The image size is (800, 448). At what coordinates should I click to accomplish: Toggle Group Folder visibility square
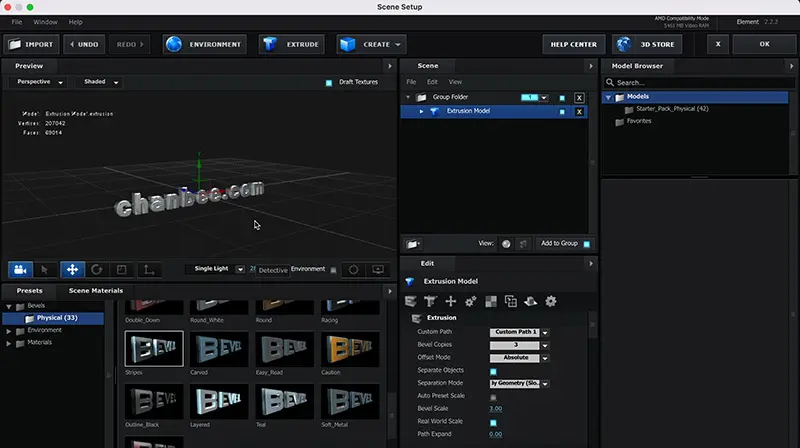(x=562, y=98)
